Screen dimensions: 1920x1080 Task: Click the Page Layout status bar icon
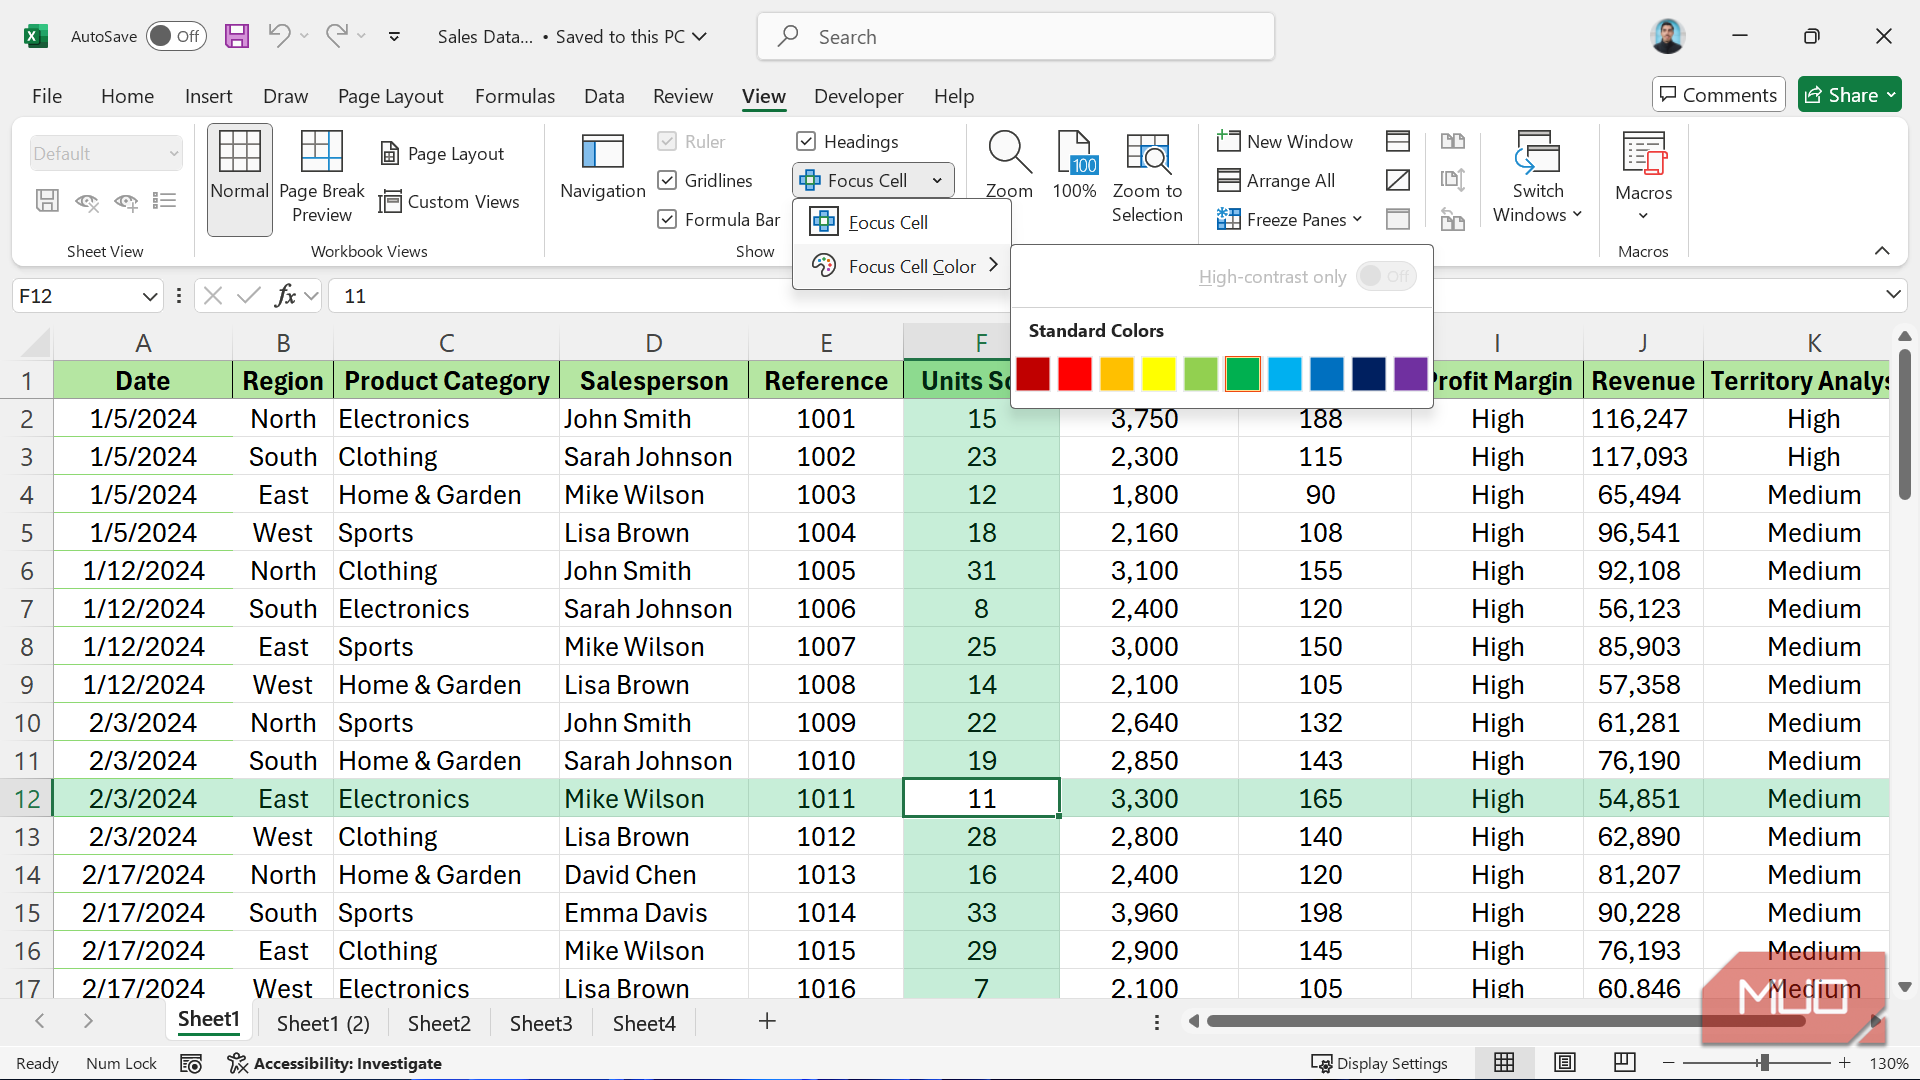tap(1565, 1063)
